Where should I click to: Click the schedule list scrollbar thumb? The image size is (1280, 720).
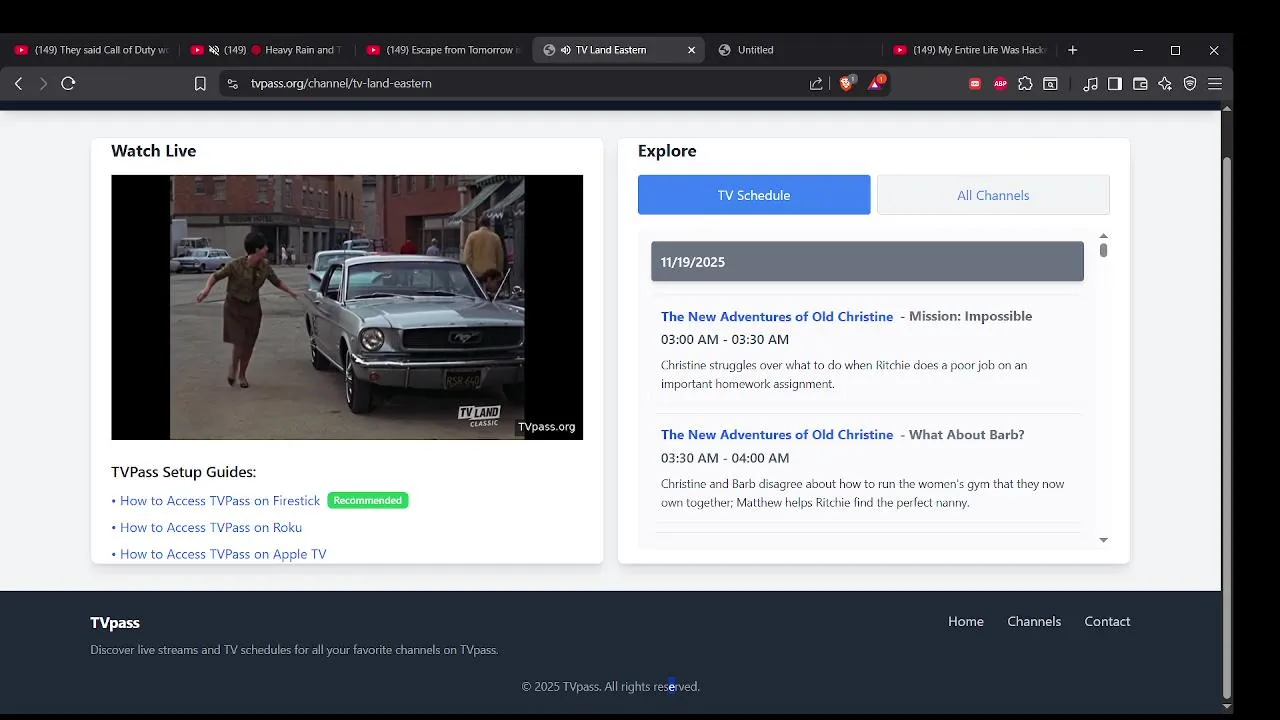click(1103, 250)
